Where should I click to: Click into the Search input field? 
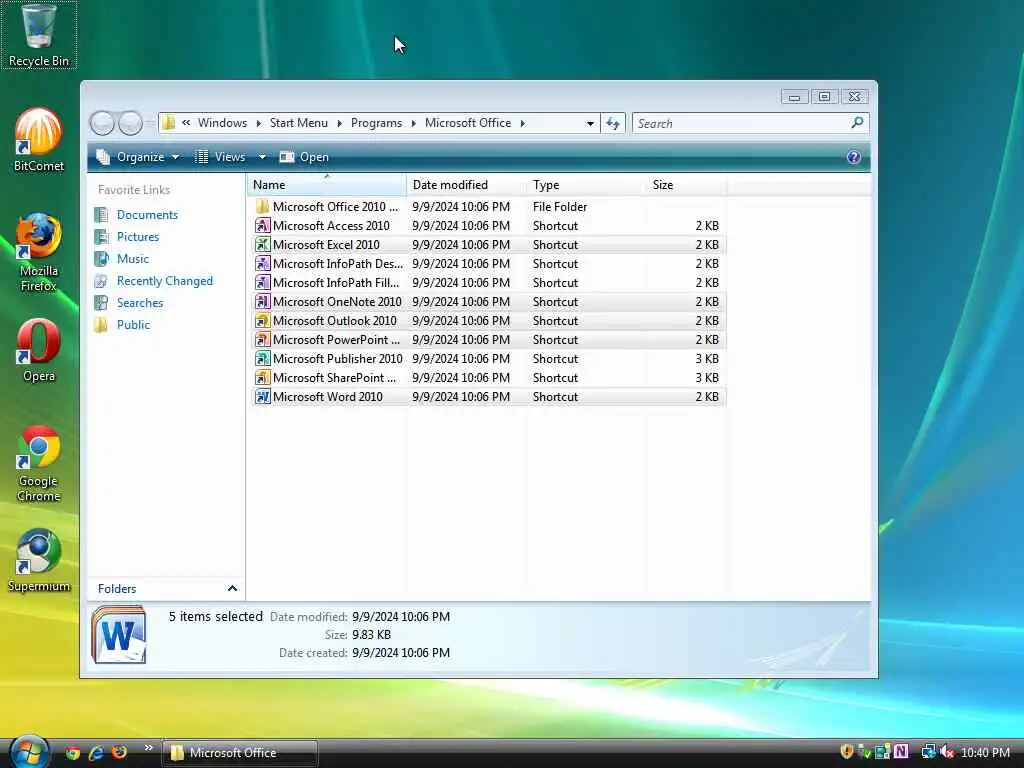pos(741,123)
